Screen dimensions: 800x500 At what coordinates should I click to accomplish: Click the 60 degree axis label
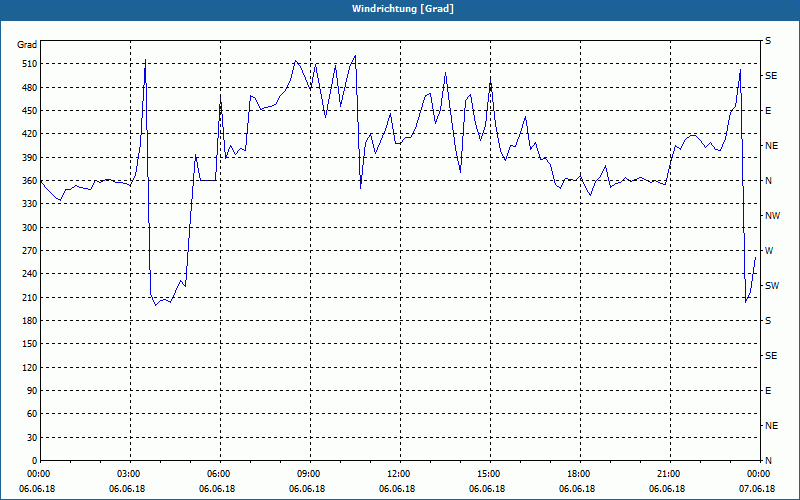(31, 414)
